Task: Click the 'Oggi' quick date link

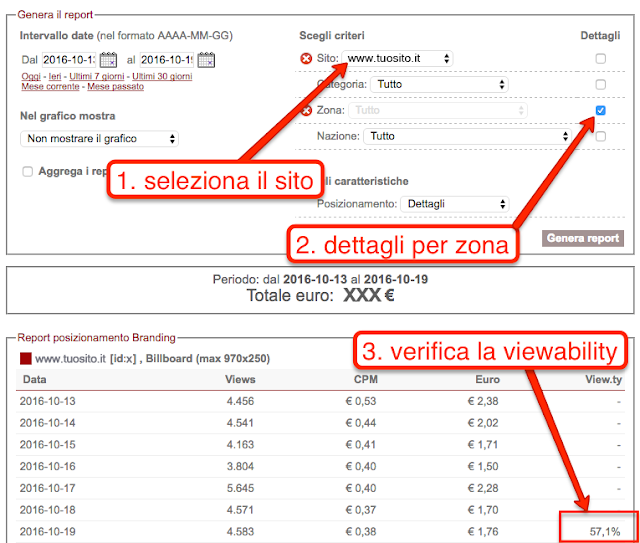Action: tap(32, 77)
